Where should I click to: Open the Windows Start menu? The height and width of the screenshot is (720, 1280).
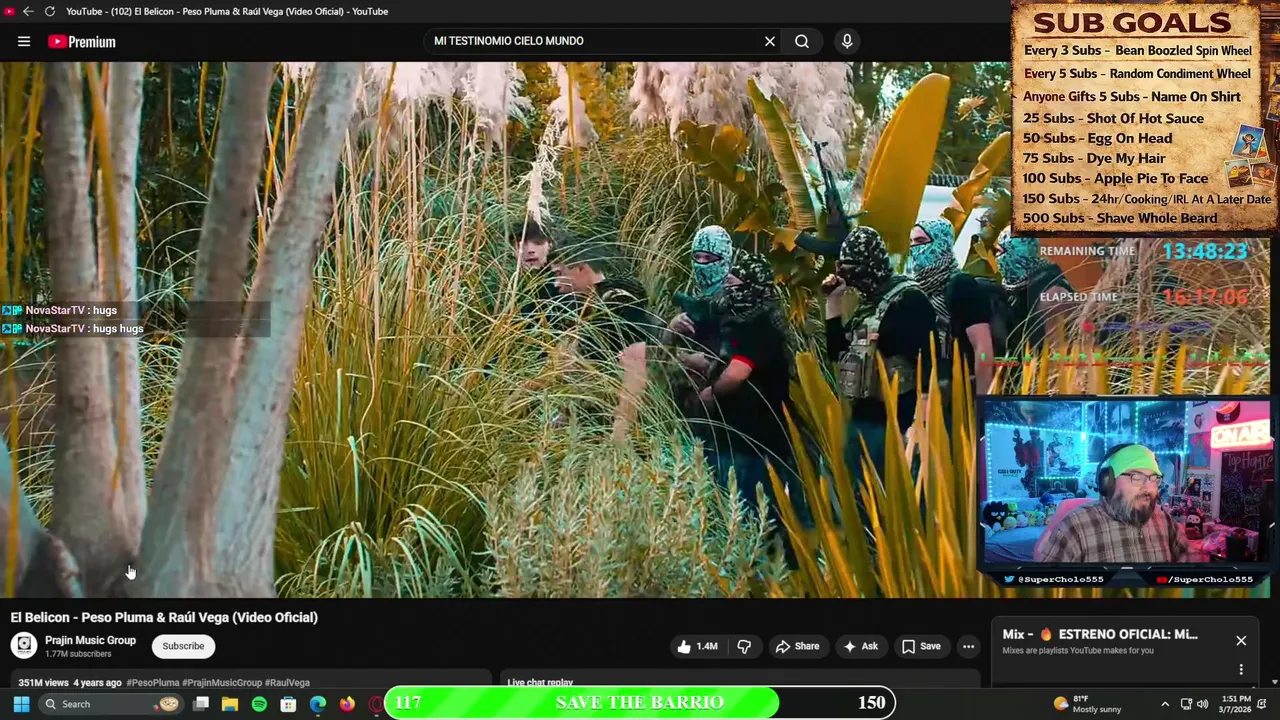pyautogui.click(x=21, y=704)
